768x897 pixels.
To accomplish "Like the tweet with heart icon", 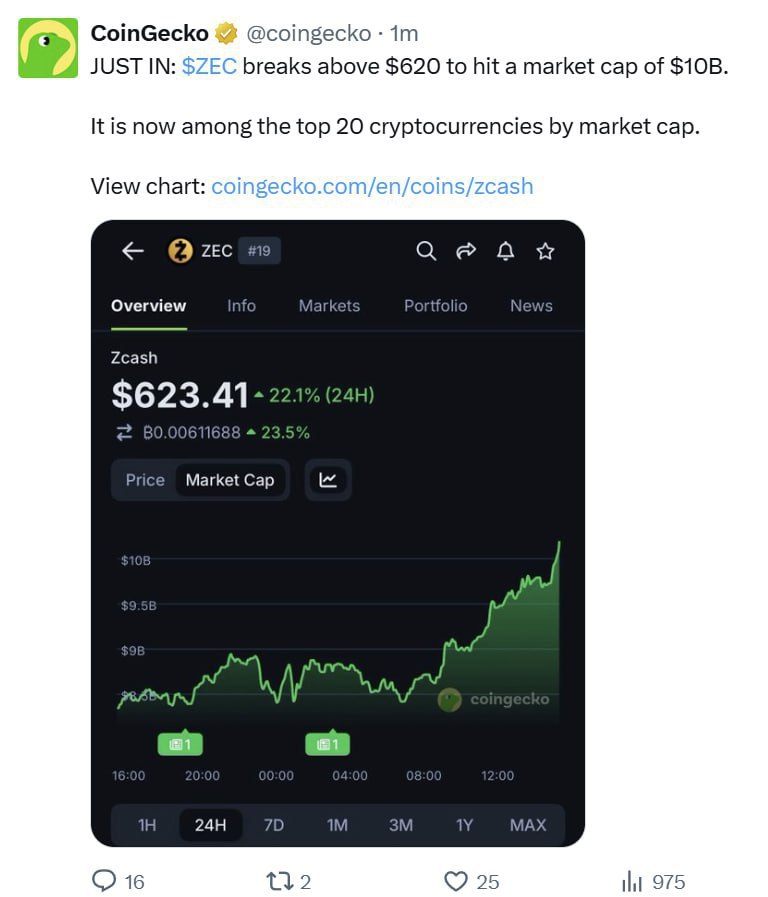I will click(x=456, y=881).
